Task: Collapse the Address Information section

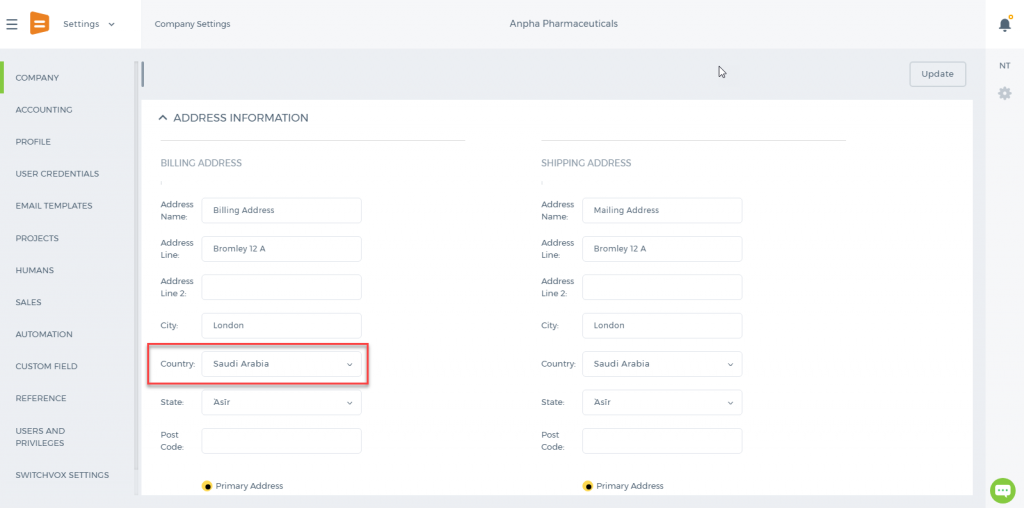Action: click(x=163, y=118)
